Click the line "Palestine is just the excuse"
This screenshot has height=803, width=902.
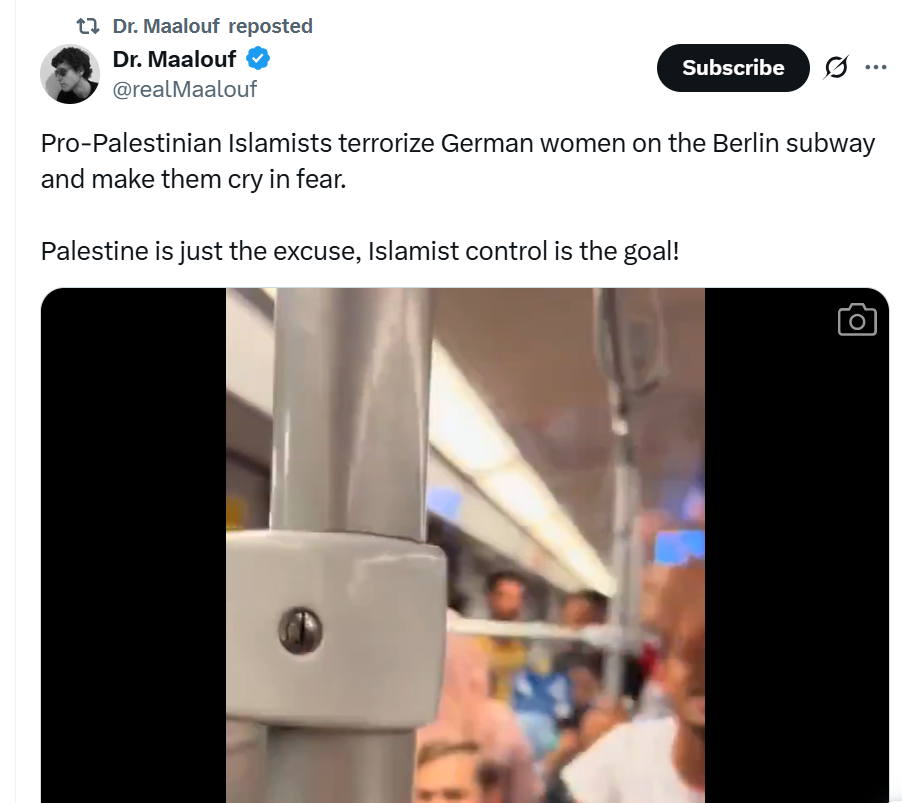click(x=360, y=251)
